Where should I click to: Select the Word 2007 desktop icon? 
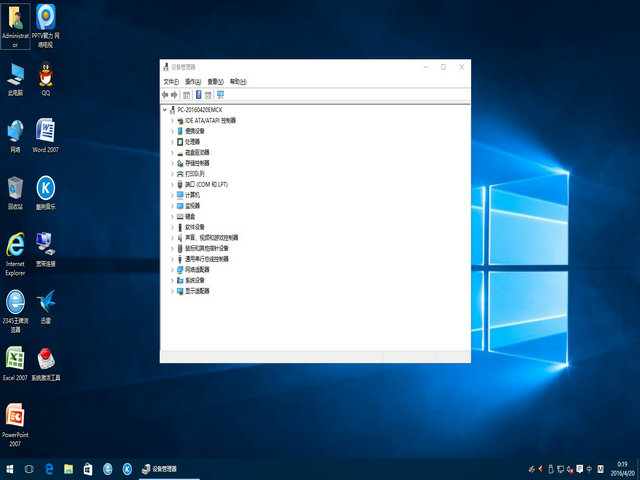pos(46,136)
